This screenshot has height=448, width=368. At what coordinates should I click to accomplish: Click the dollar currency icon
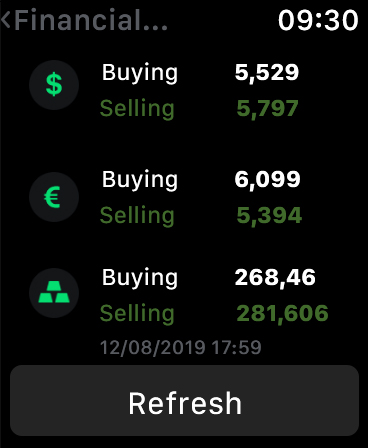click(x=54, y=85)
